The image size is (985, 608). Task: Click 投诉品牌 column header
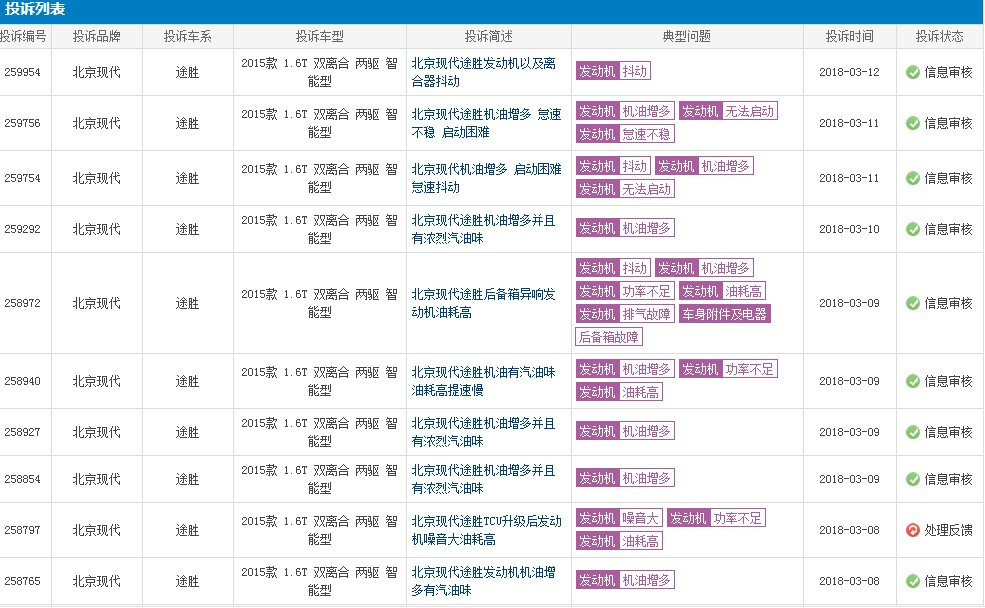point(96,36)
